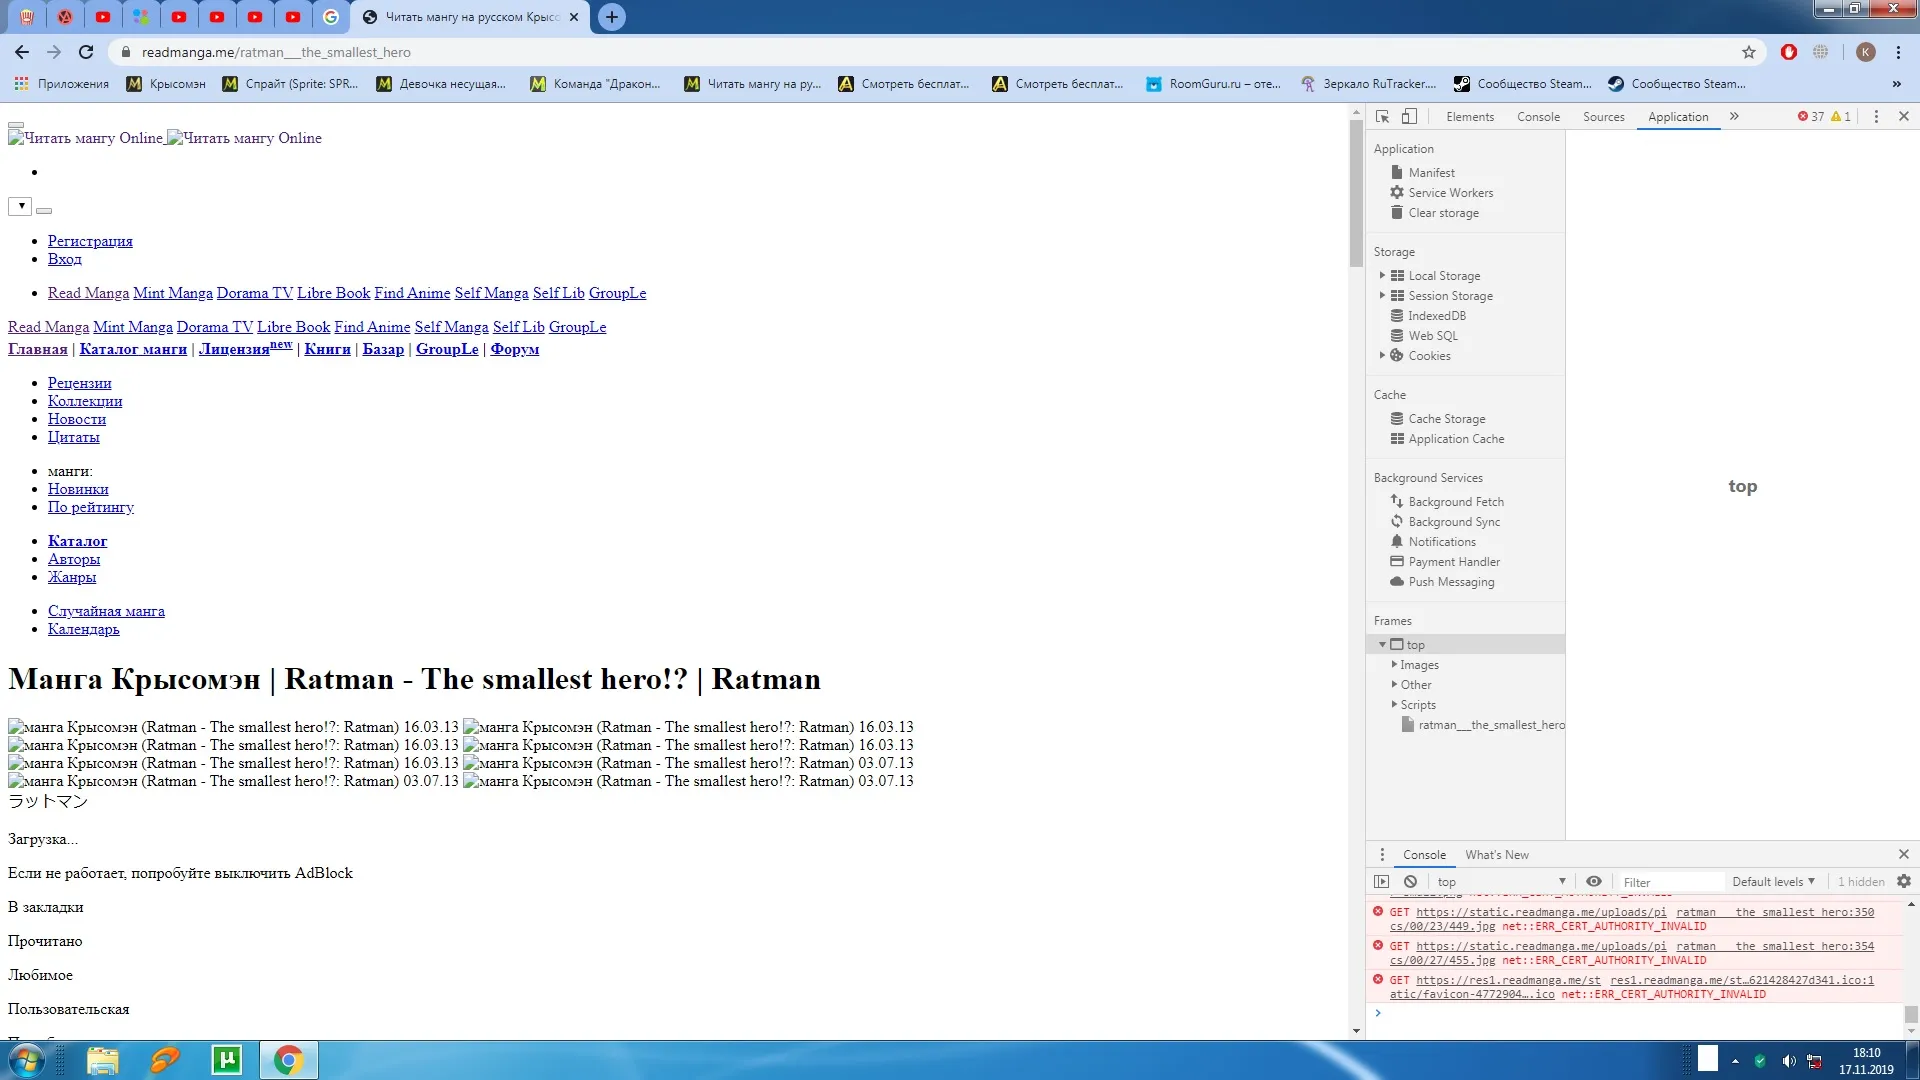Open the Chrome profile avatar
Image resolution: width=1920 pixels, height=1080 pixels.
tap(1865, 52)
